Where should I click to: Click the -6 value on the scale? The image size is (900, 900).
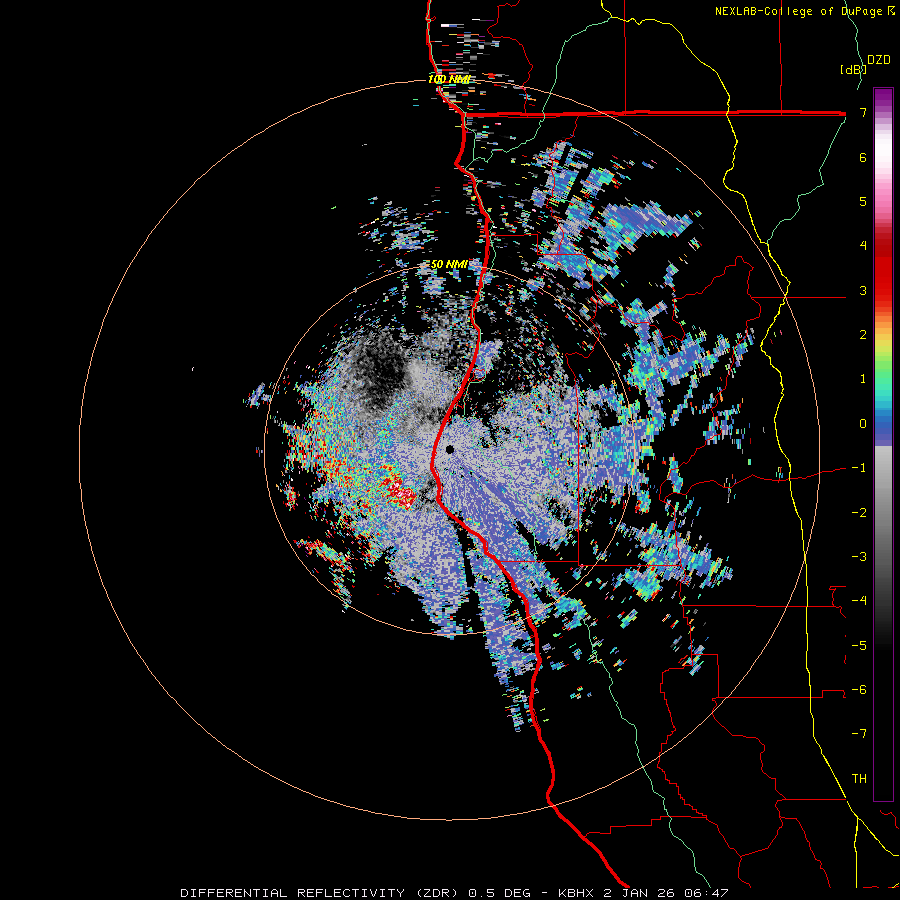[859, 689]
